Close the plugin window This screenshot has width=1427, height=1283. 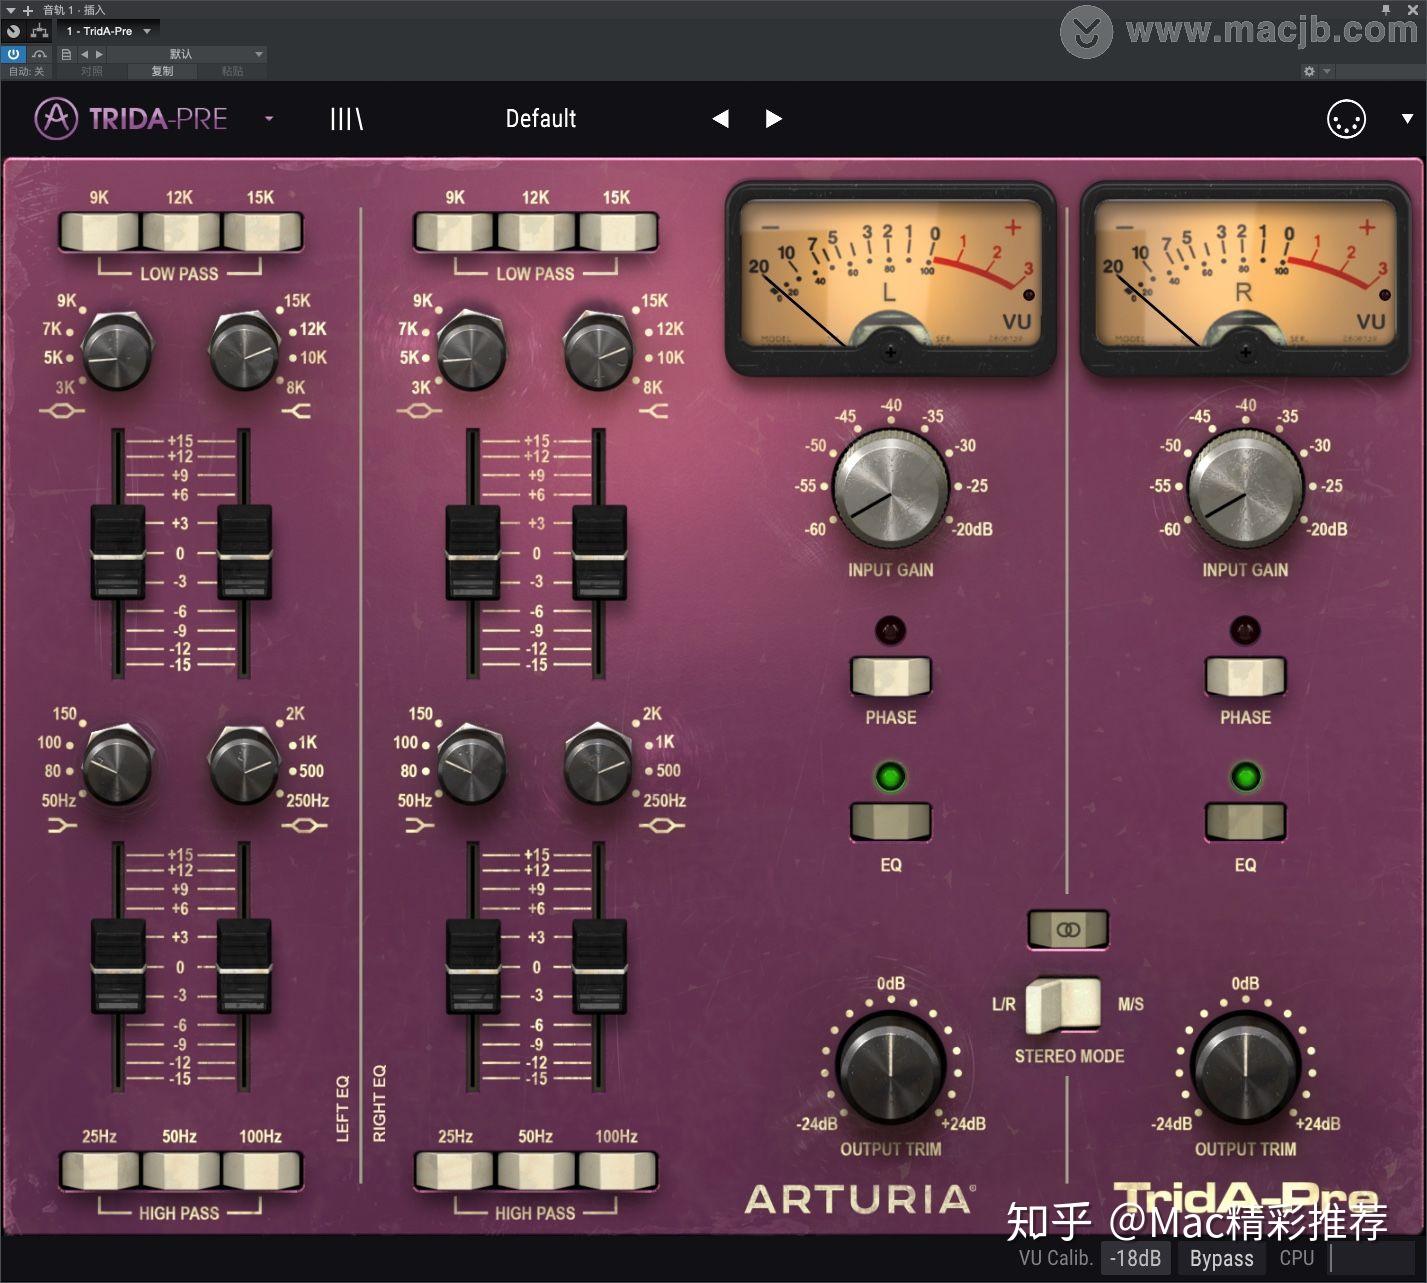1412,8
